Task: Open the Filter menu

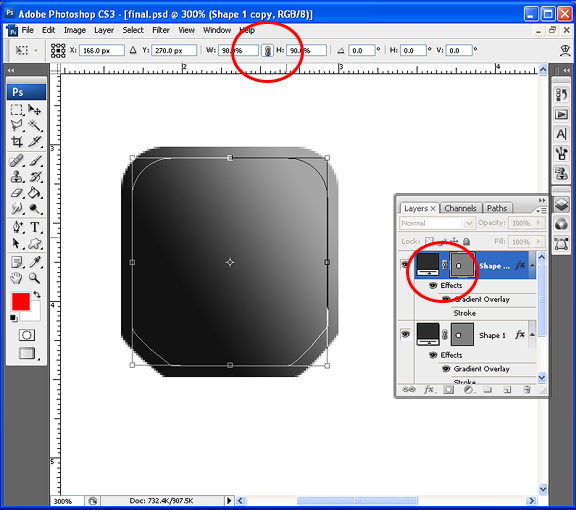Action: 161,30
